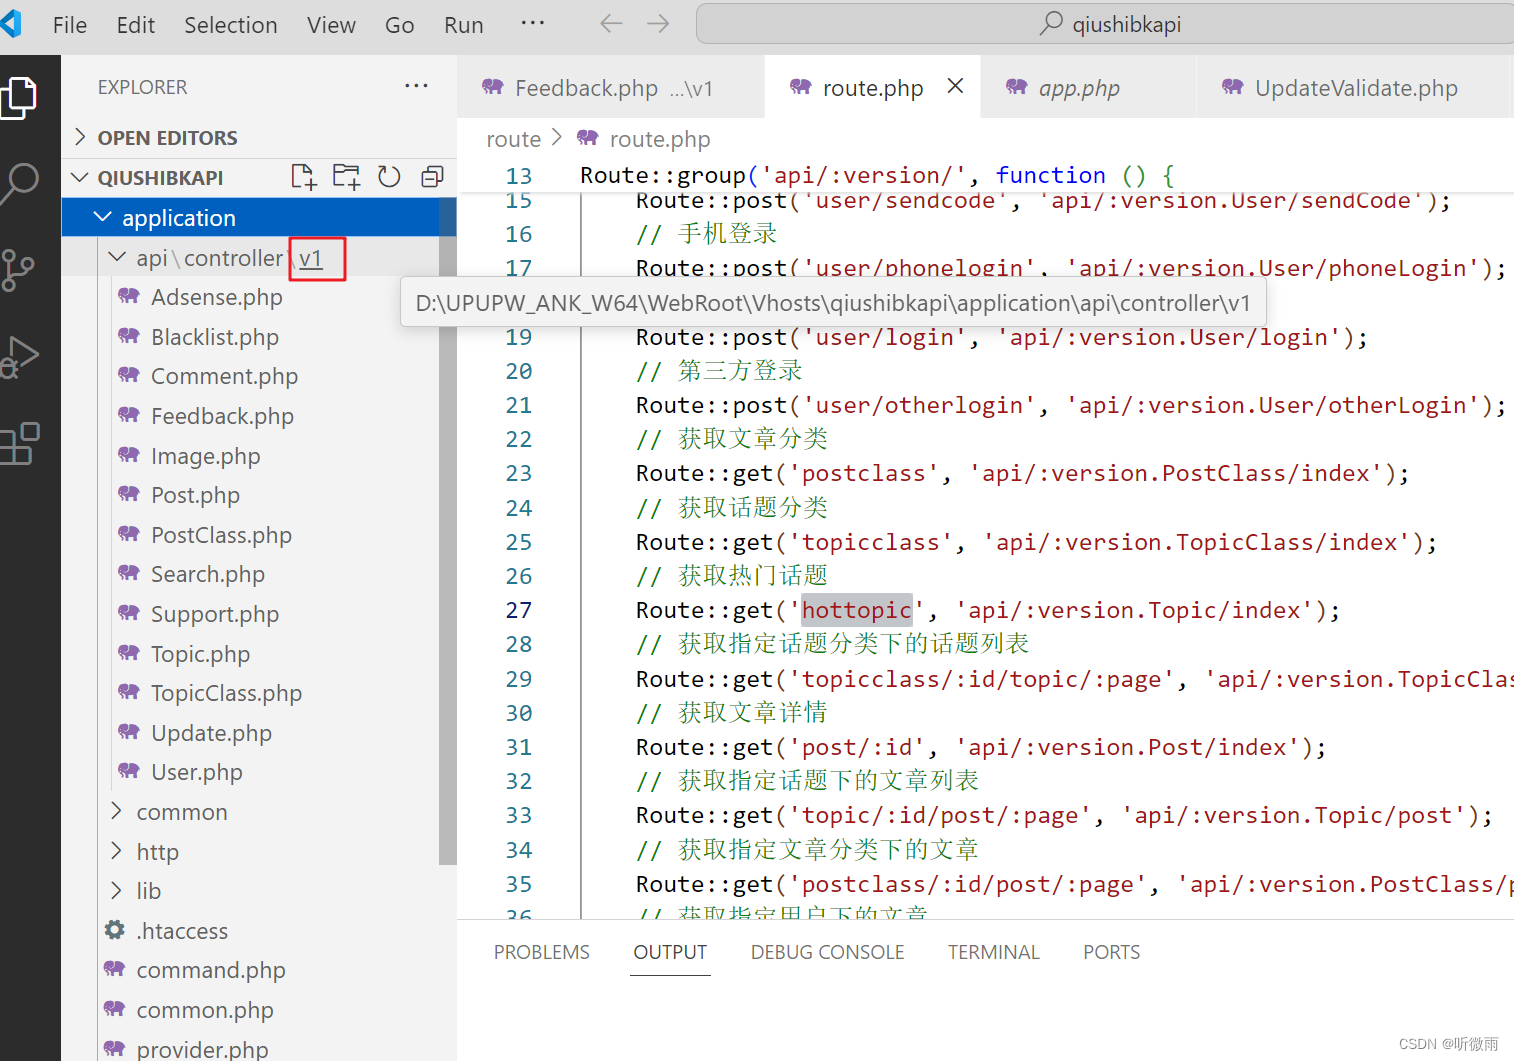Open the Selection menu
This screenshot has height=1061, width=1514.
click(x=231, y=25)
